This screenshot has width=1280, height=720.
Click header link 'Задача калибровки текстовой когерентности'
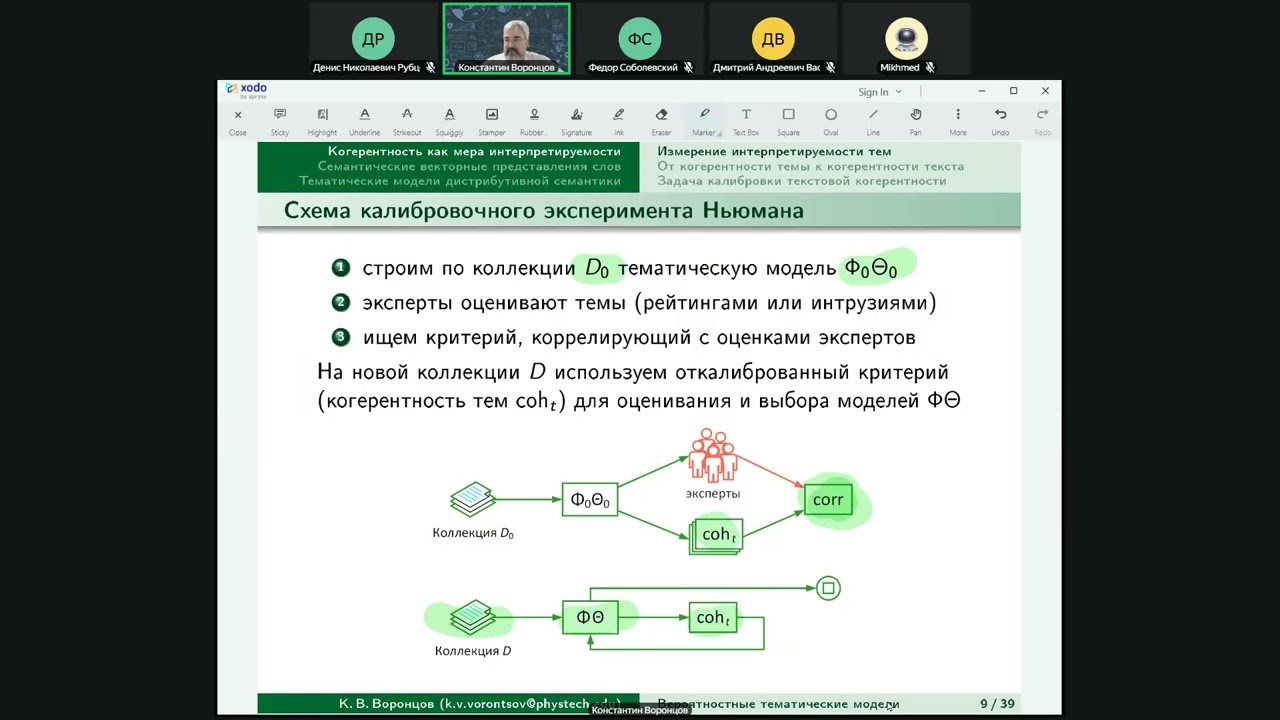(x=801, y=181)
